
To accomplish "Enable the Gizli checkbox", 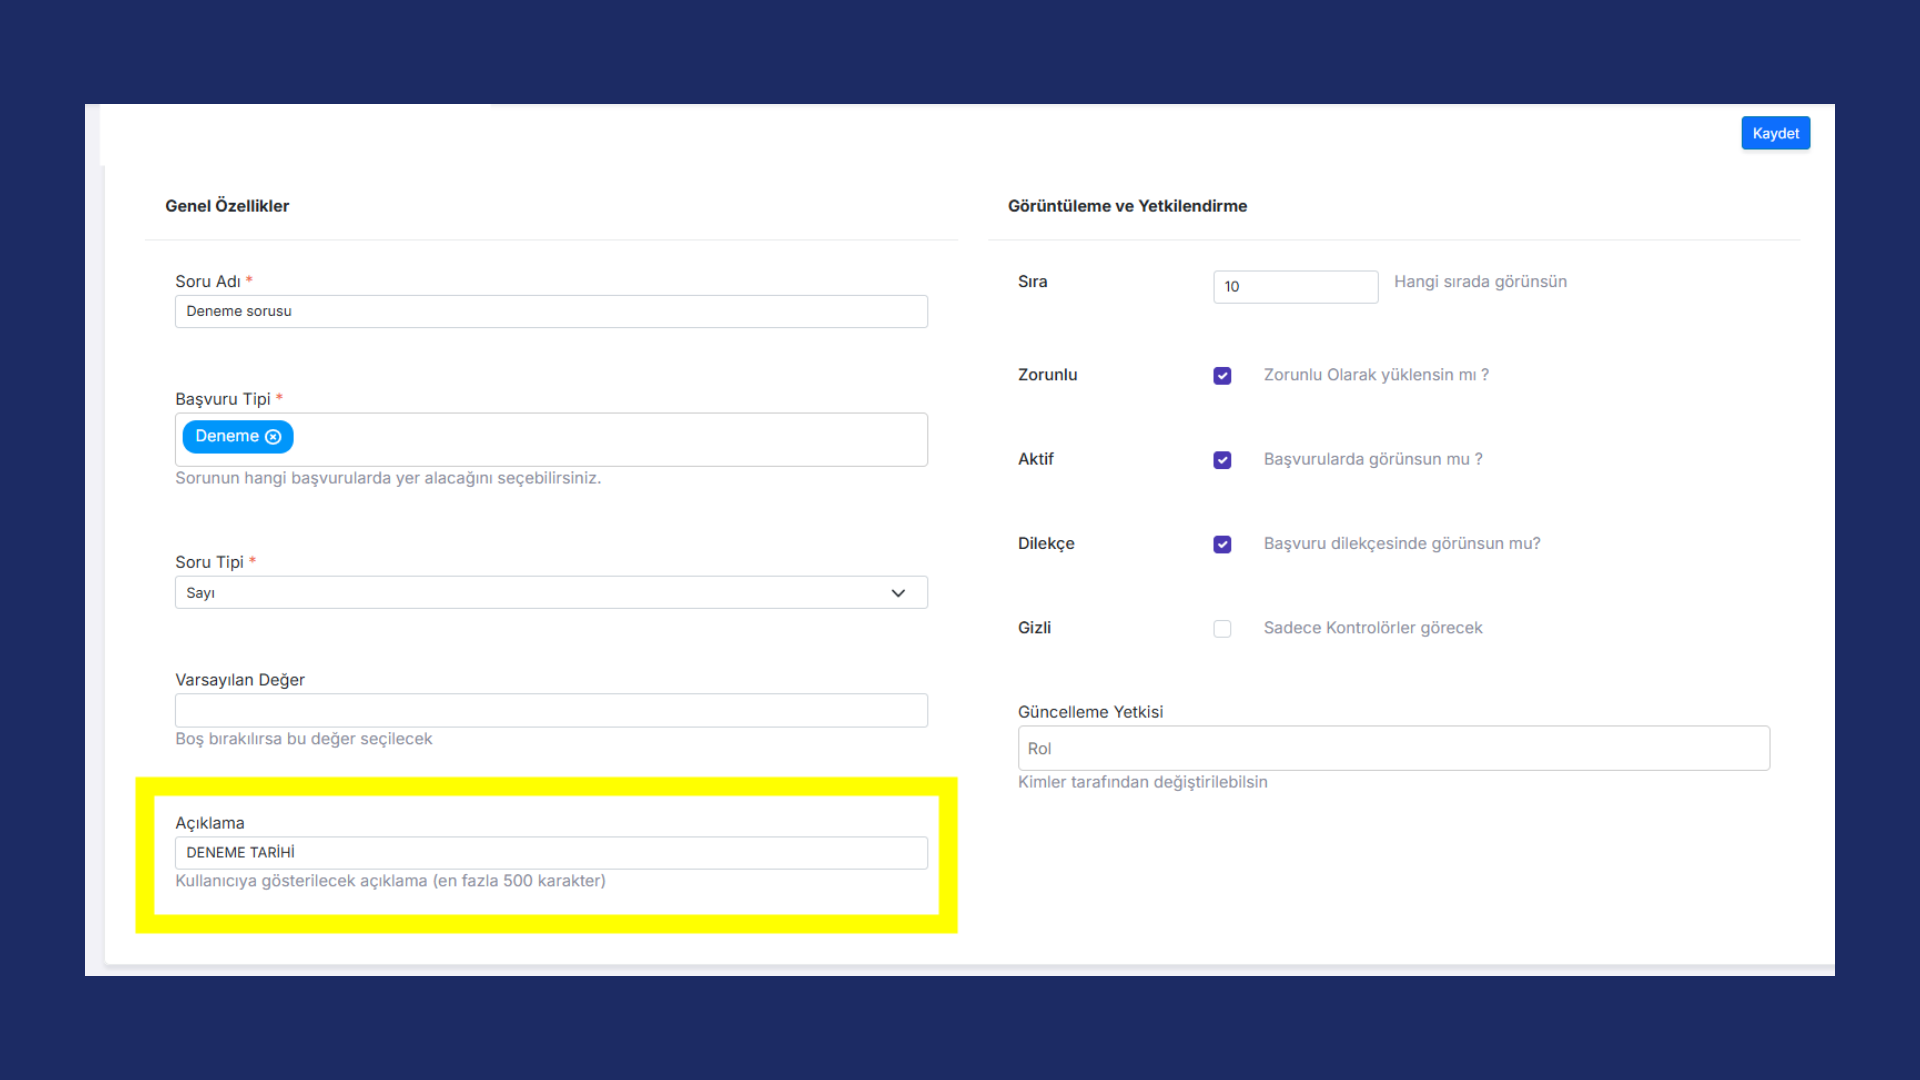I will point(1222,628).
